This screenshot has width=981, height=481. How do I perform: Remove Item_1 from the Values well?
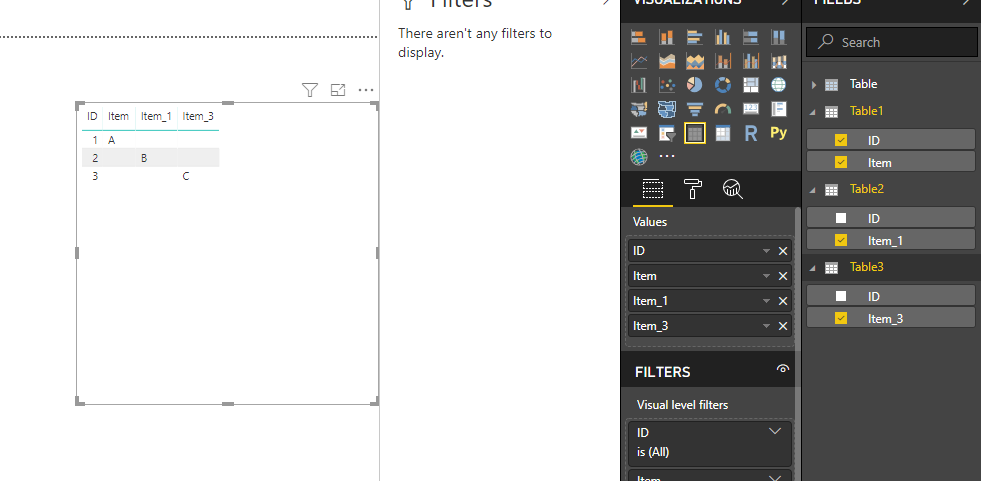pyautogui.click(x=783, y=301)
